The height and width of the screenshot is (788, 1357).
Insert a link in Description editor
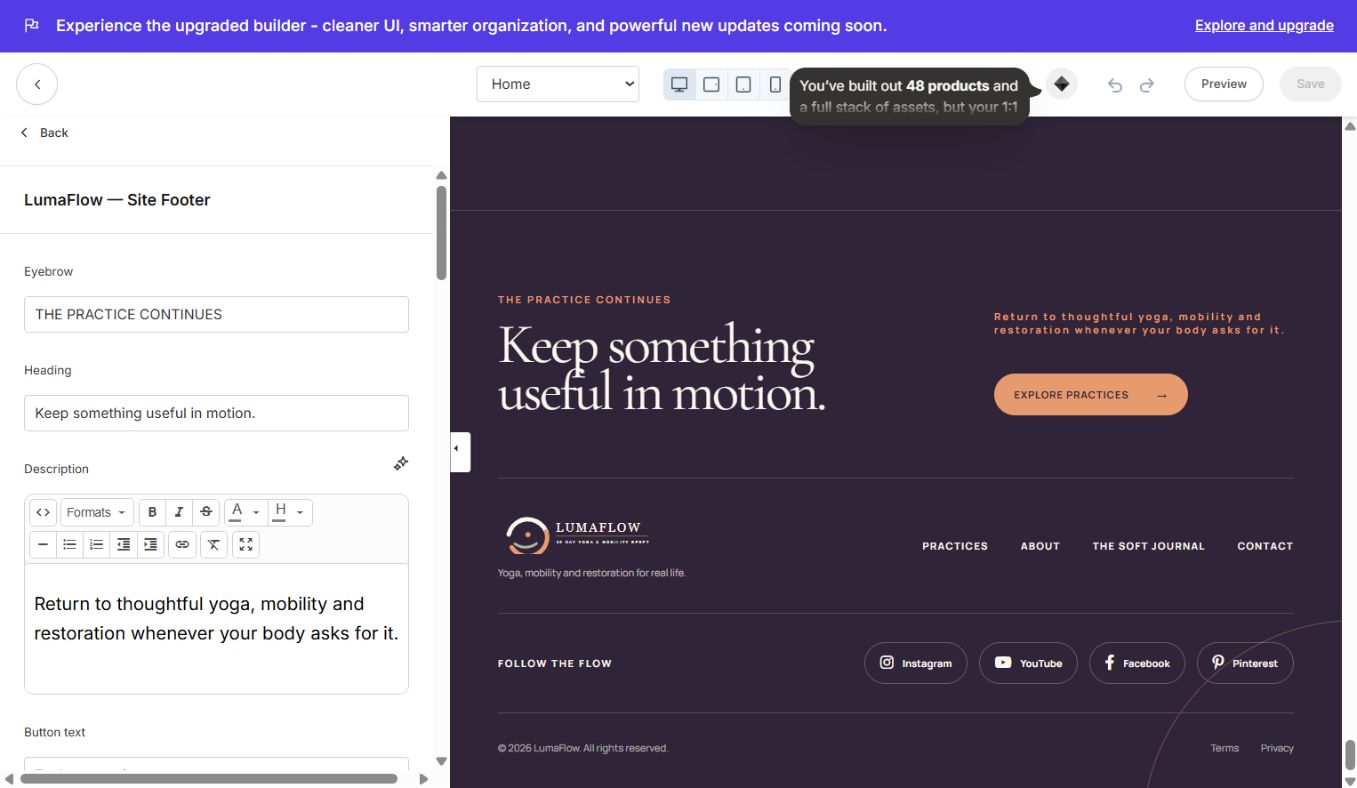(182, 545)
